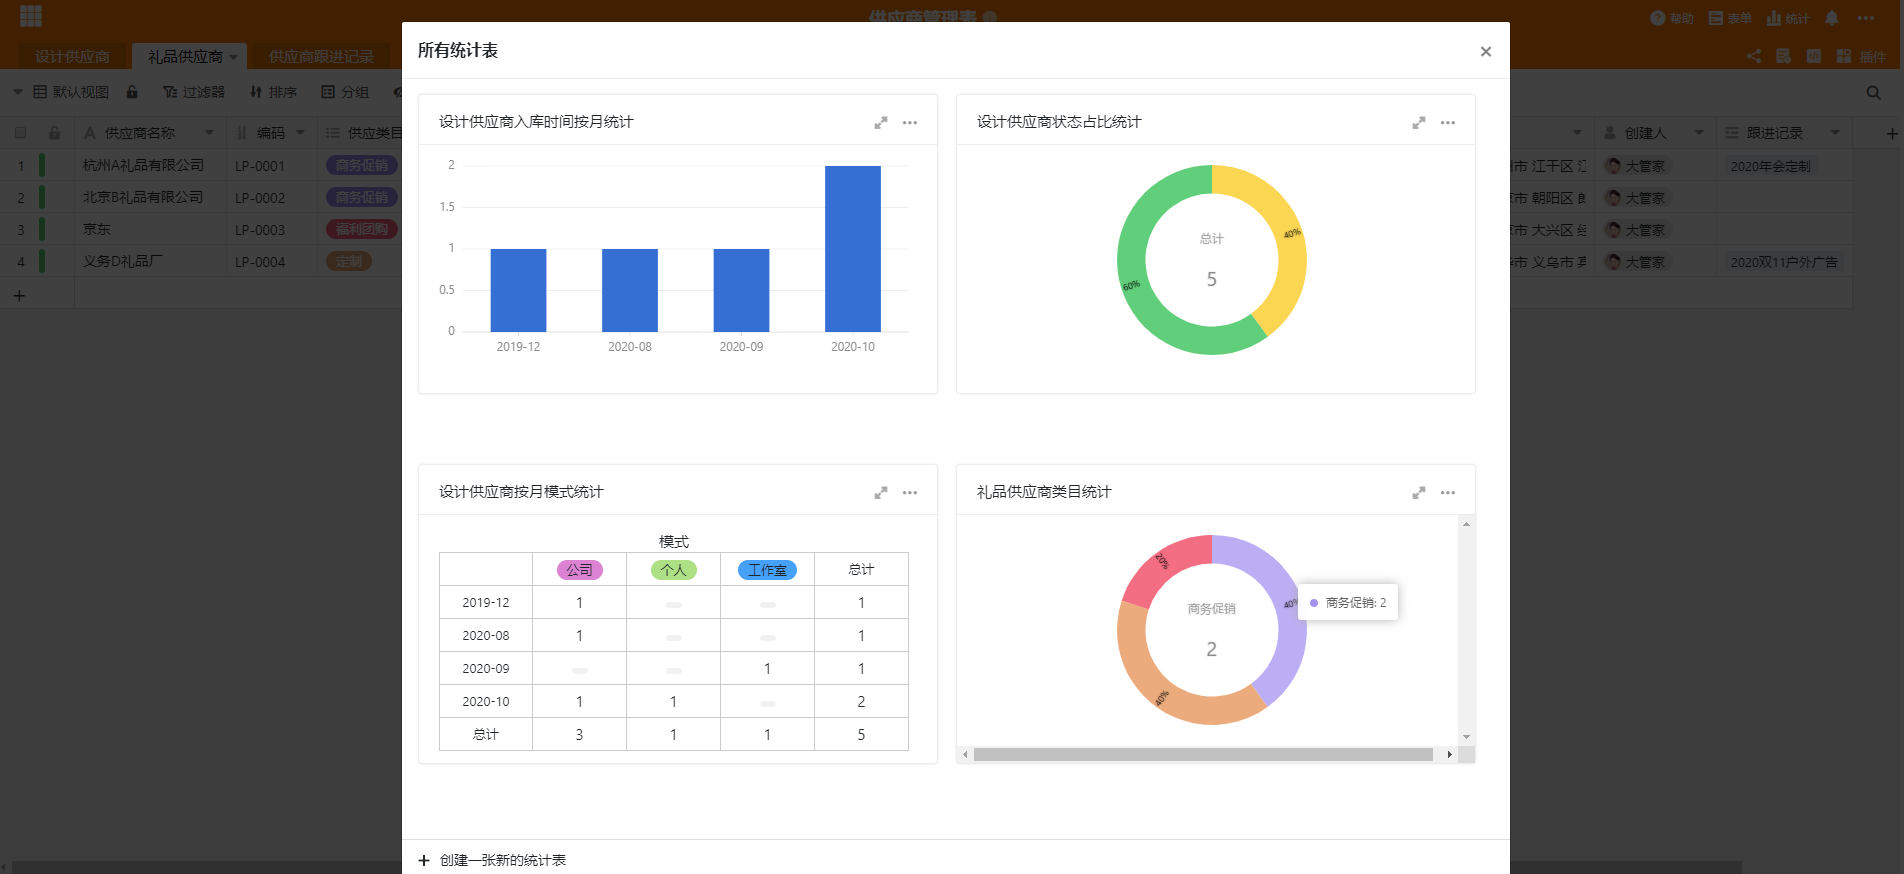Open the 分组 group tool
The width and height of the screenshot is (1904, 874).
point(345,92)
